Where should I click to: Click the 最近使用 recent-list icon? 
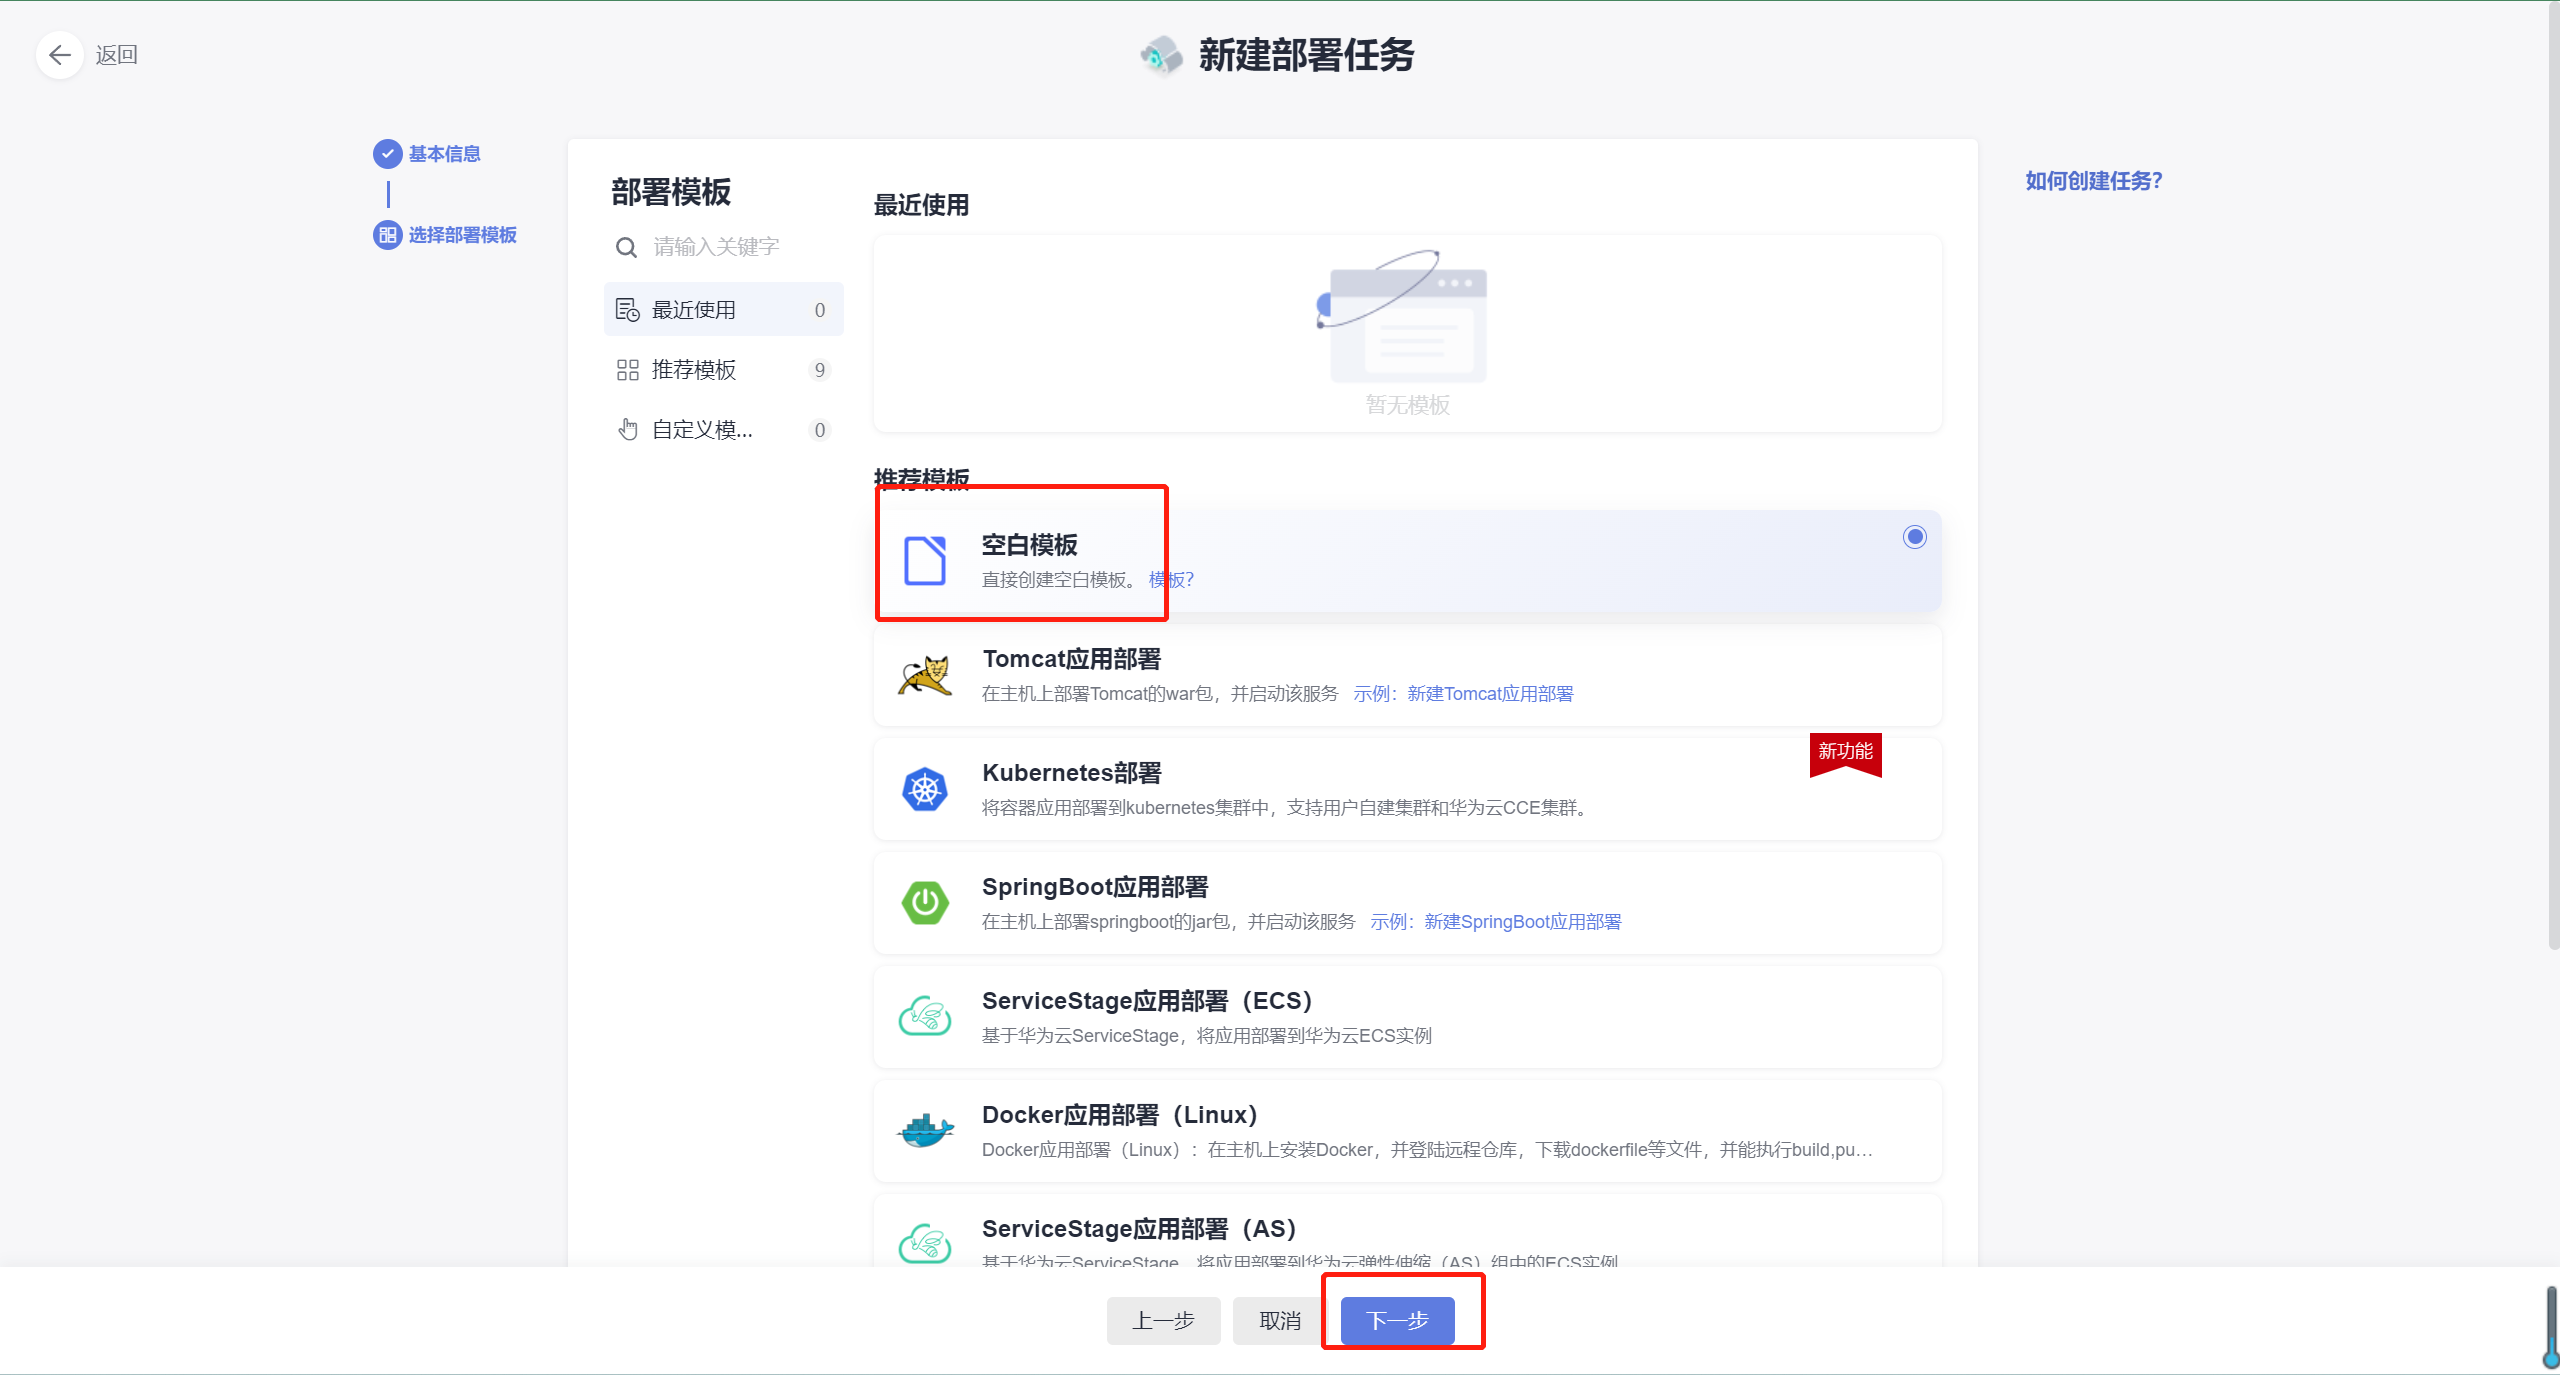627,310
